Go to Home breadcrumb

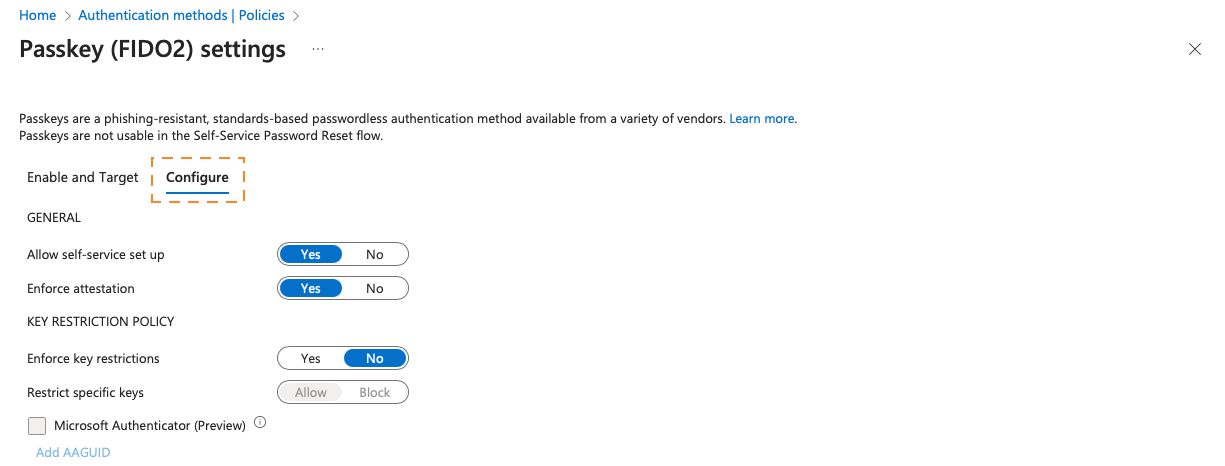click(x=38, y=15)
